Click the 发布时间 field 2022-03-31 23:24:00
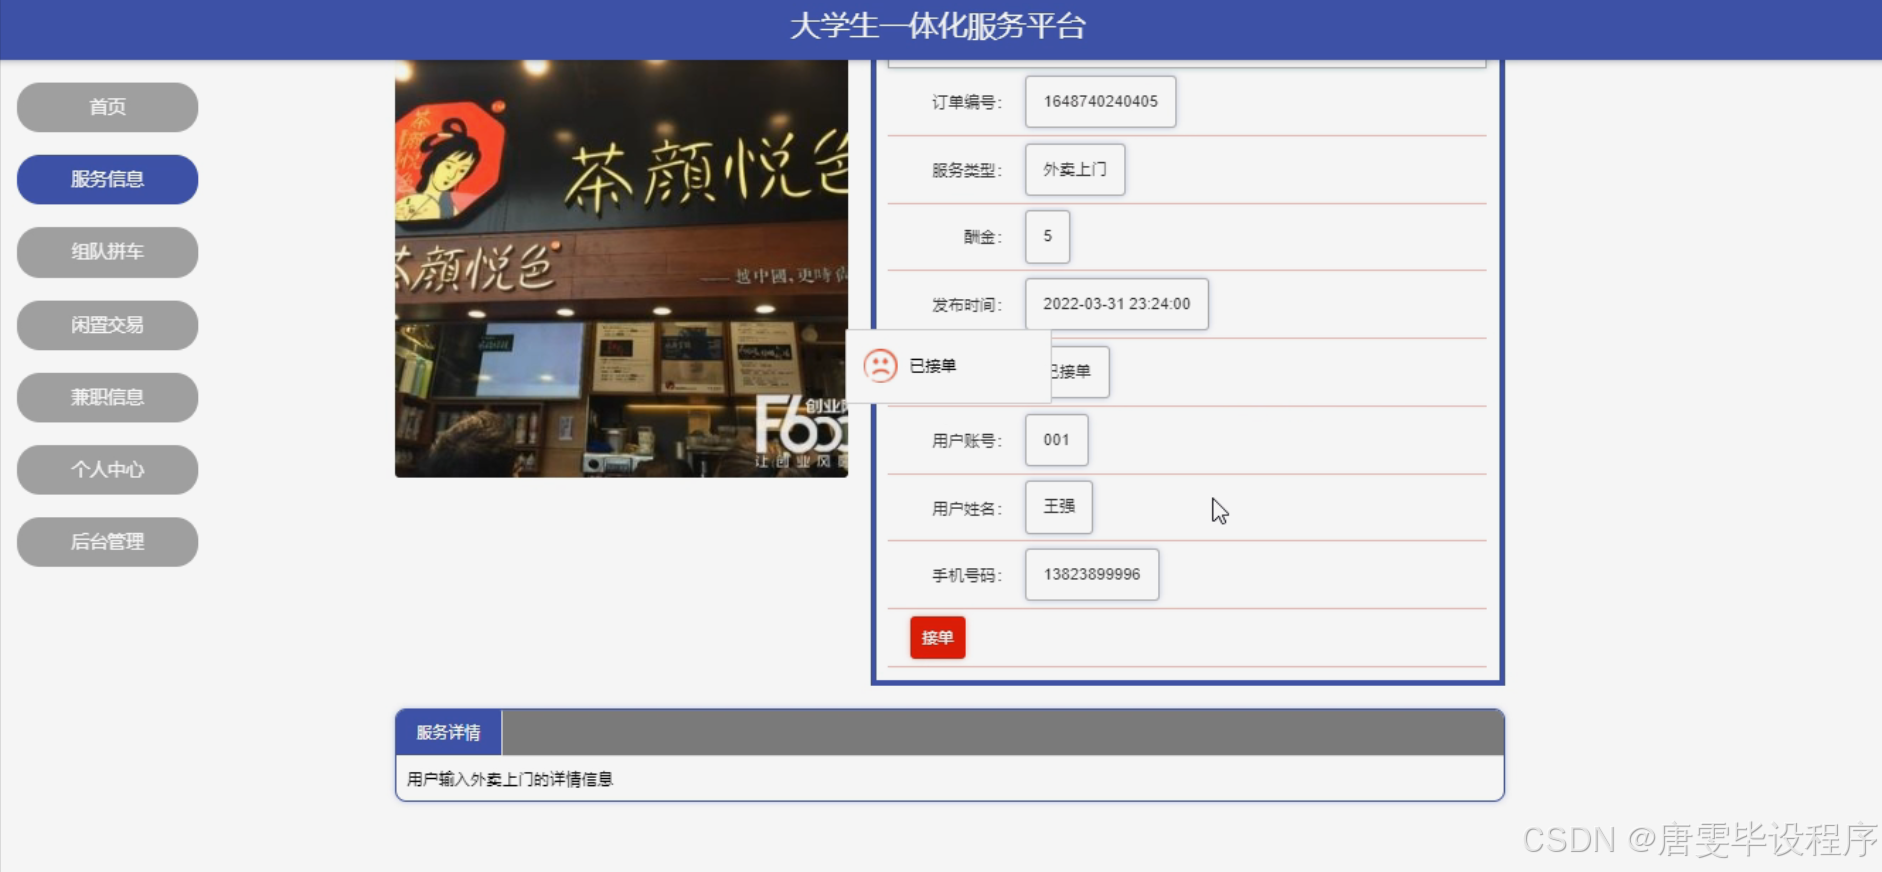Image resolution: width=1882 pixels, height=872 pixels. [x=1116, y=304]
